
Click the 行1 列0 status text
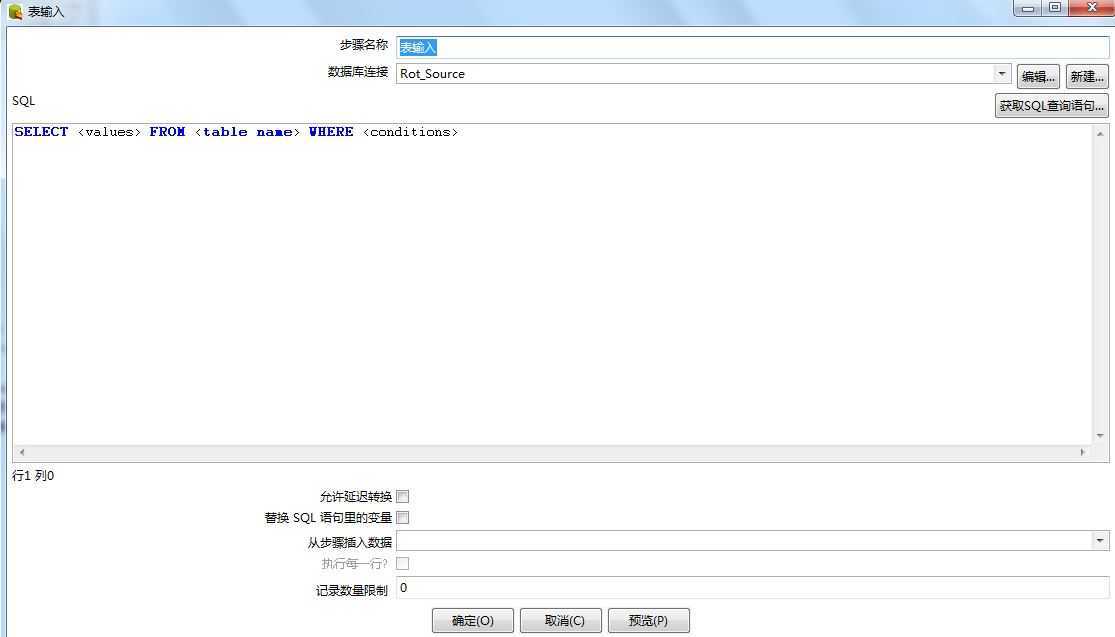click(x=33, y=476)
